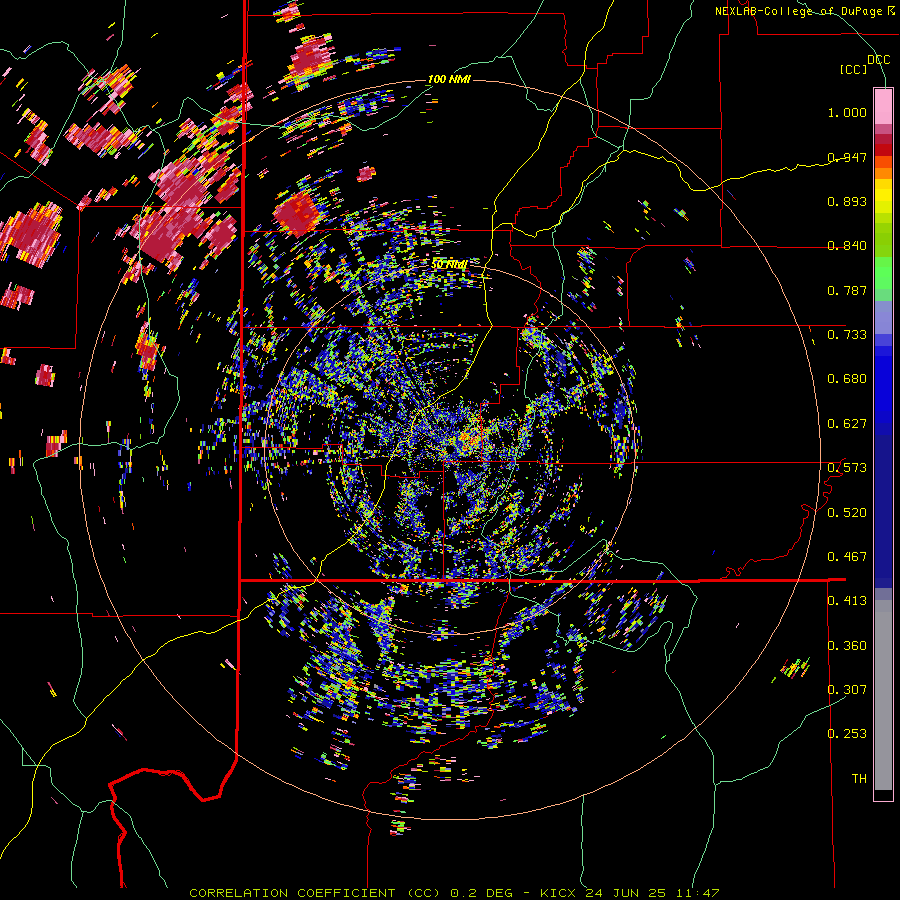Click the 0.893 scale value

point(847,201)
